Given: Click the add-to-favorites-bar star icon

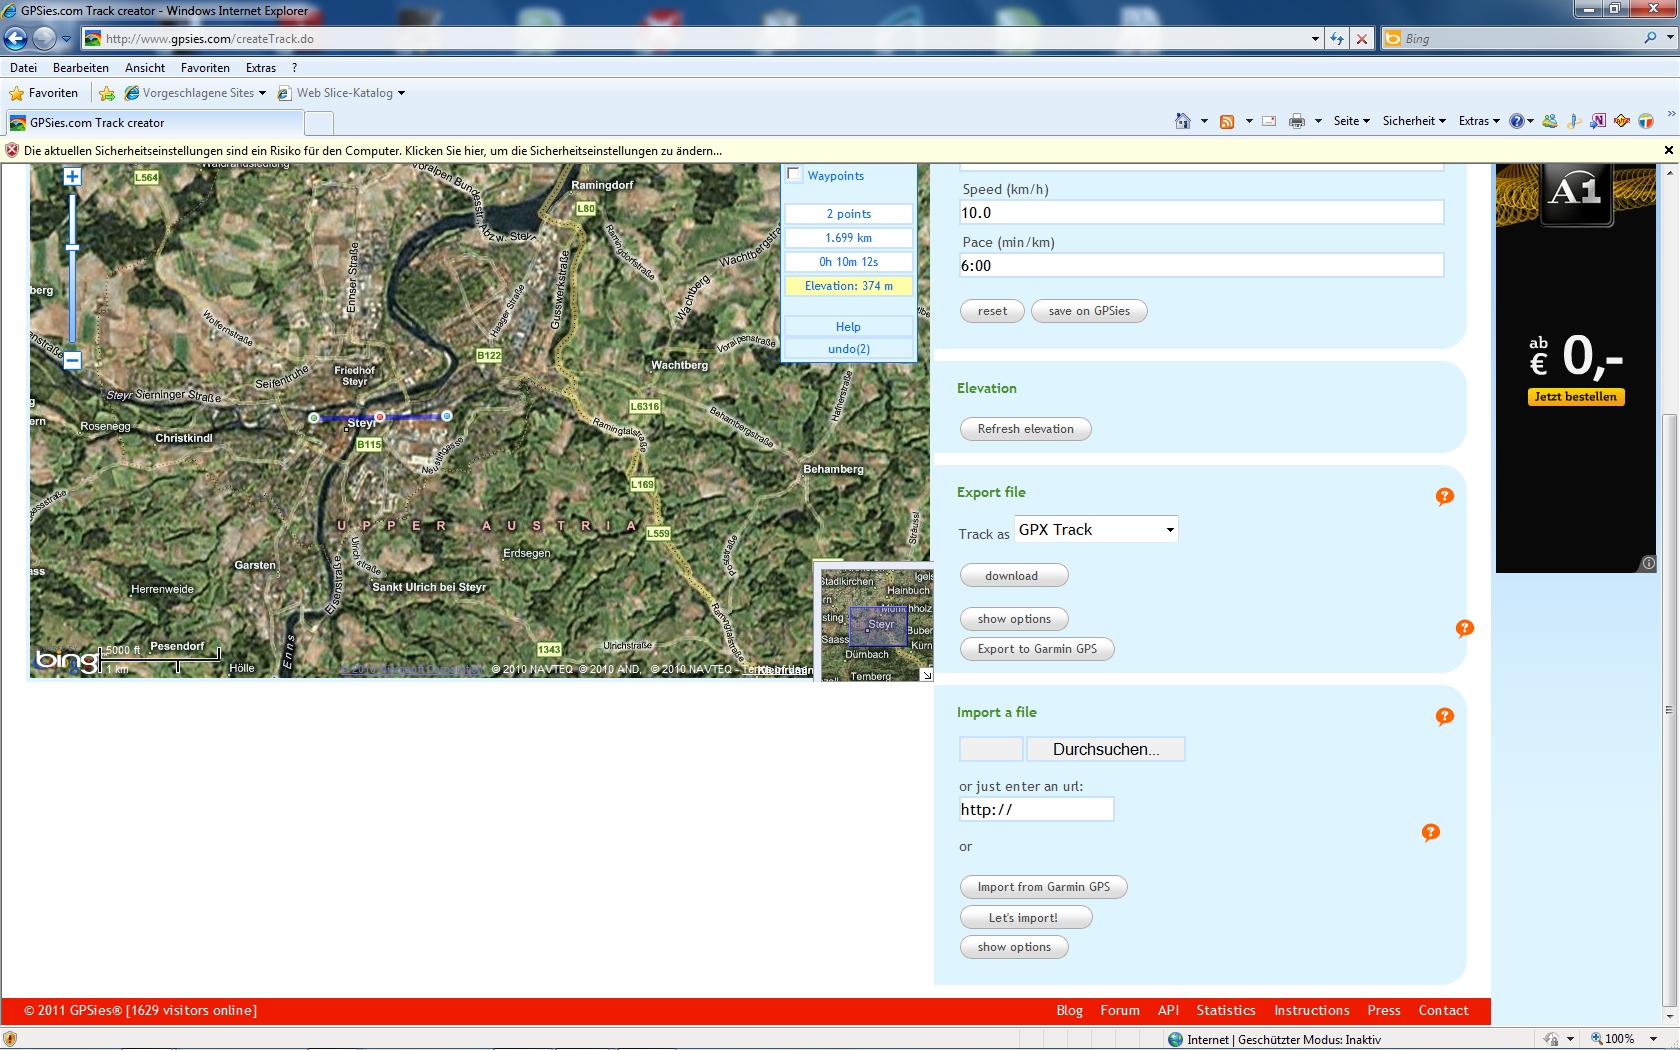Looking at the screenshot, I should click(x=107, y=93).
